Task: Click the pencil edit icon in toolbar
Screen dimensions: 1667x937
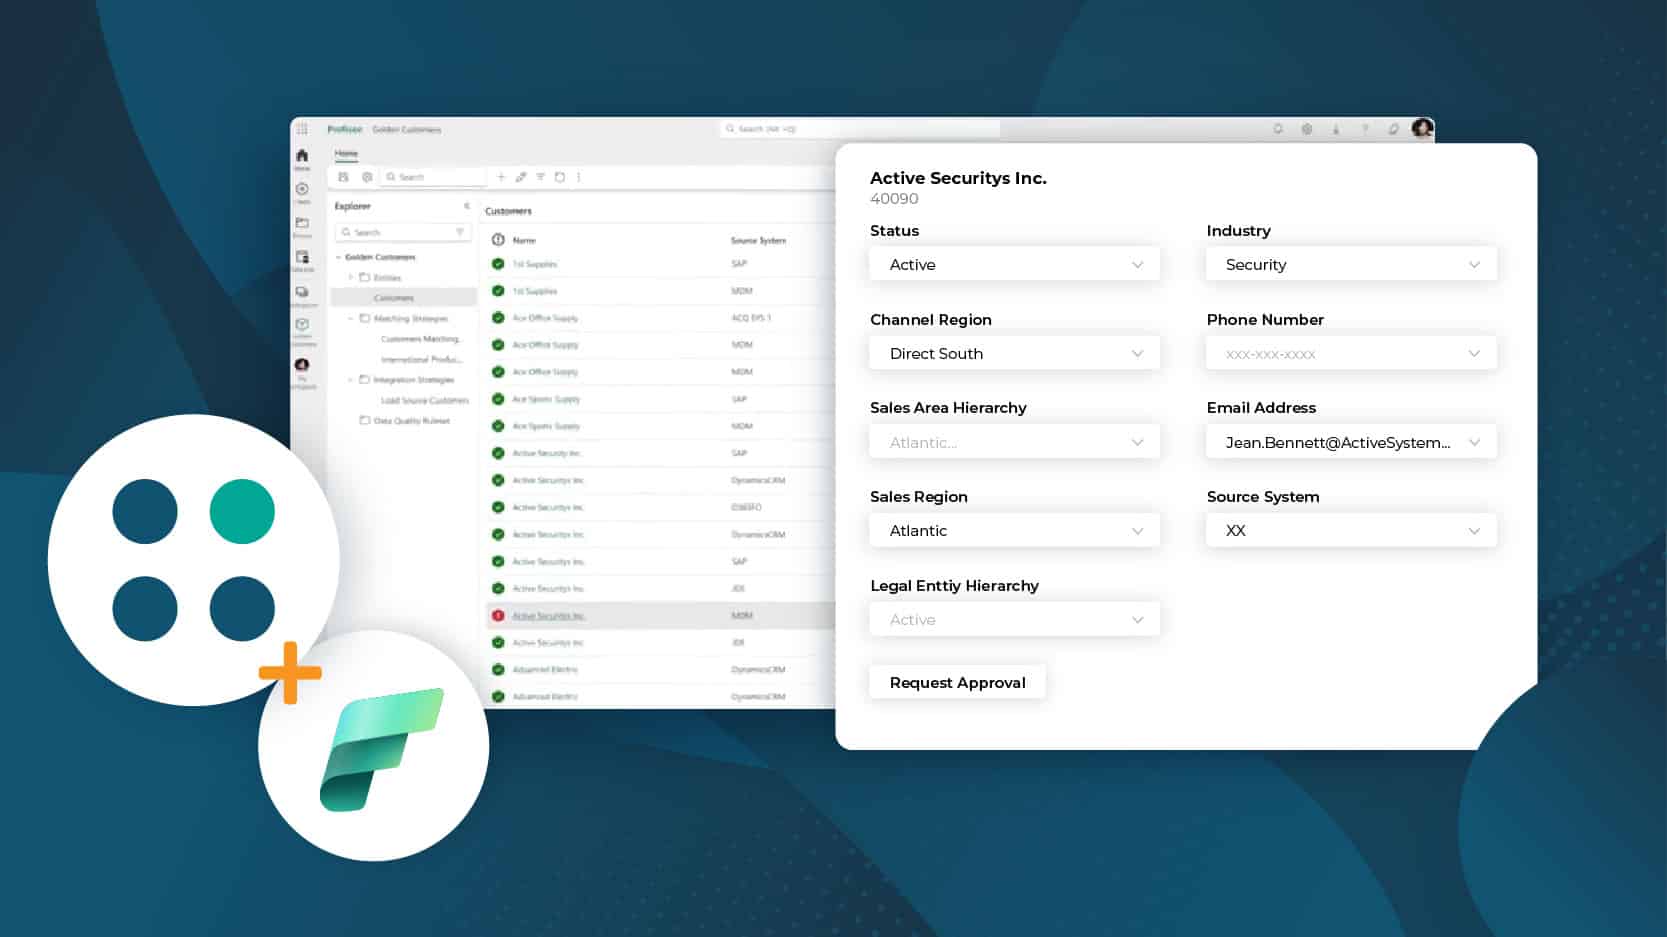Action: point(521,177)
